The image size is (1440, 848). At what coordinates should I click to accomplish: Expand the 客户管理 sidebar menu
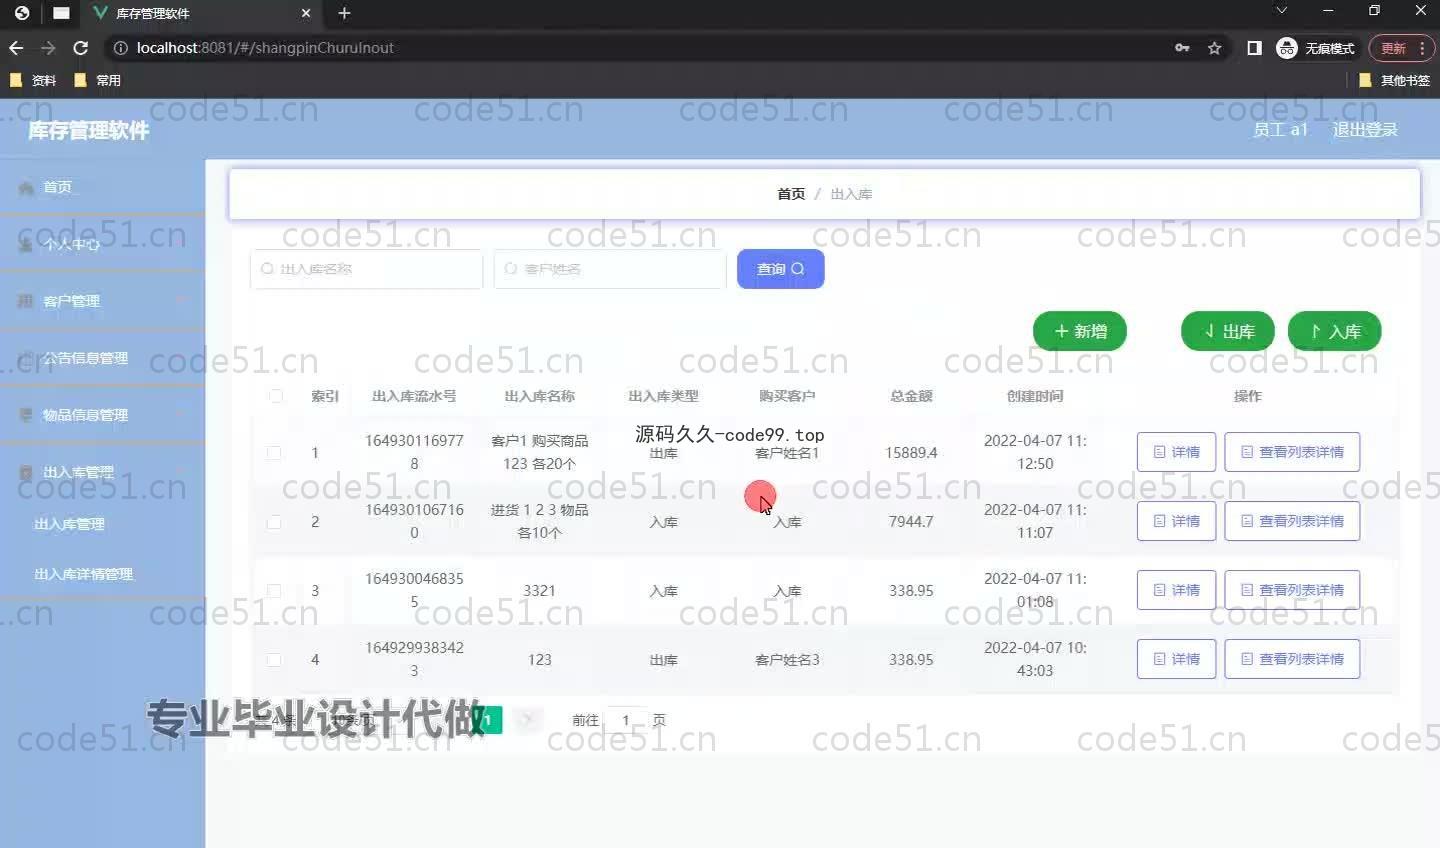tap(100, 301)
